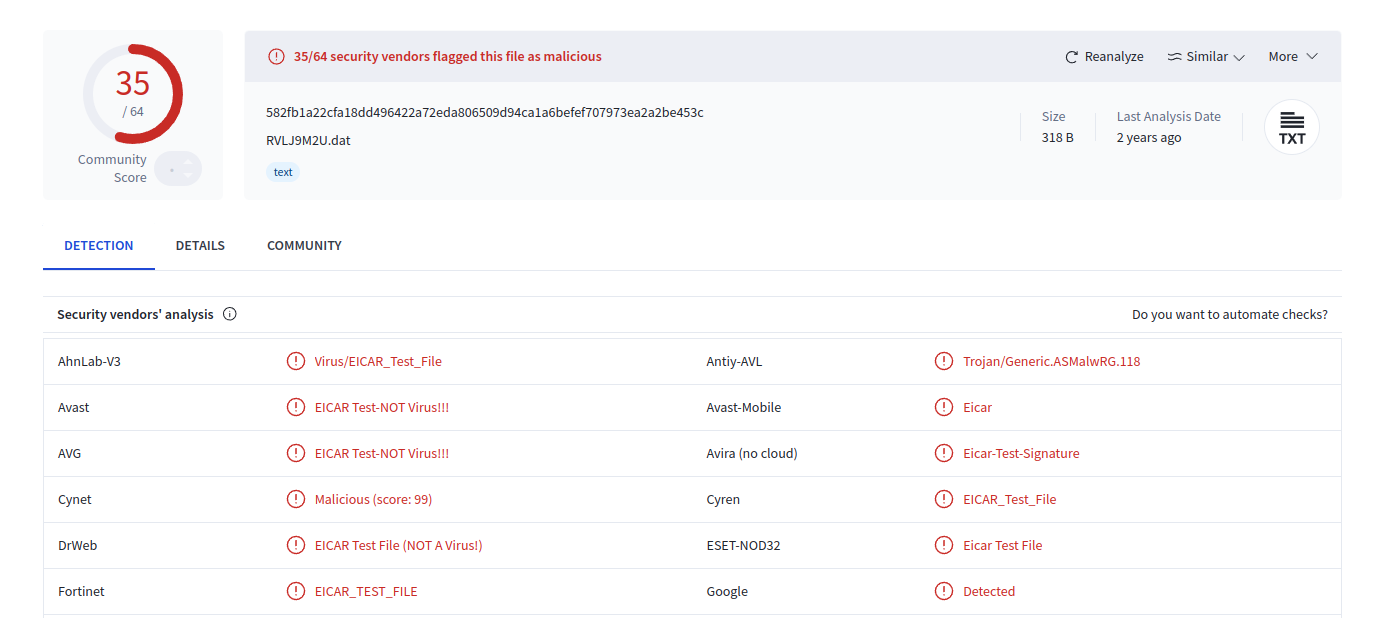Click the TXT file type icon

point(1292,127)
